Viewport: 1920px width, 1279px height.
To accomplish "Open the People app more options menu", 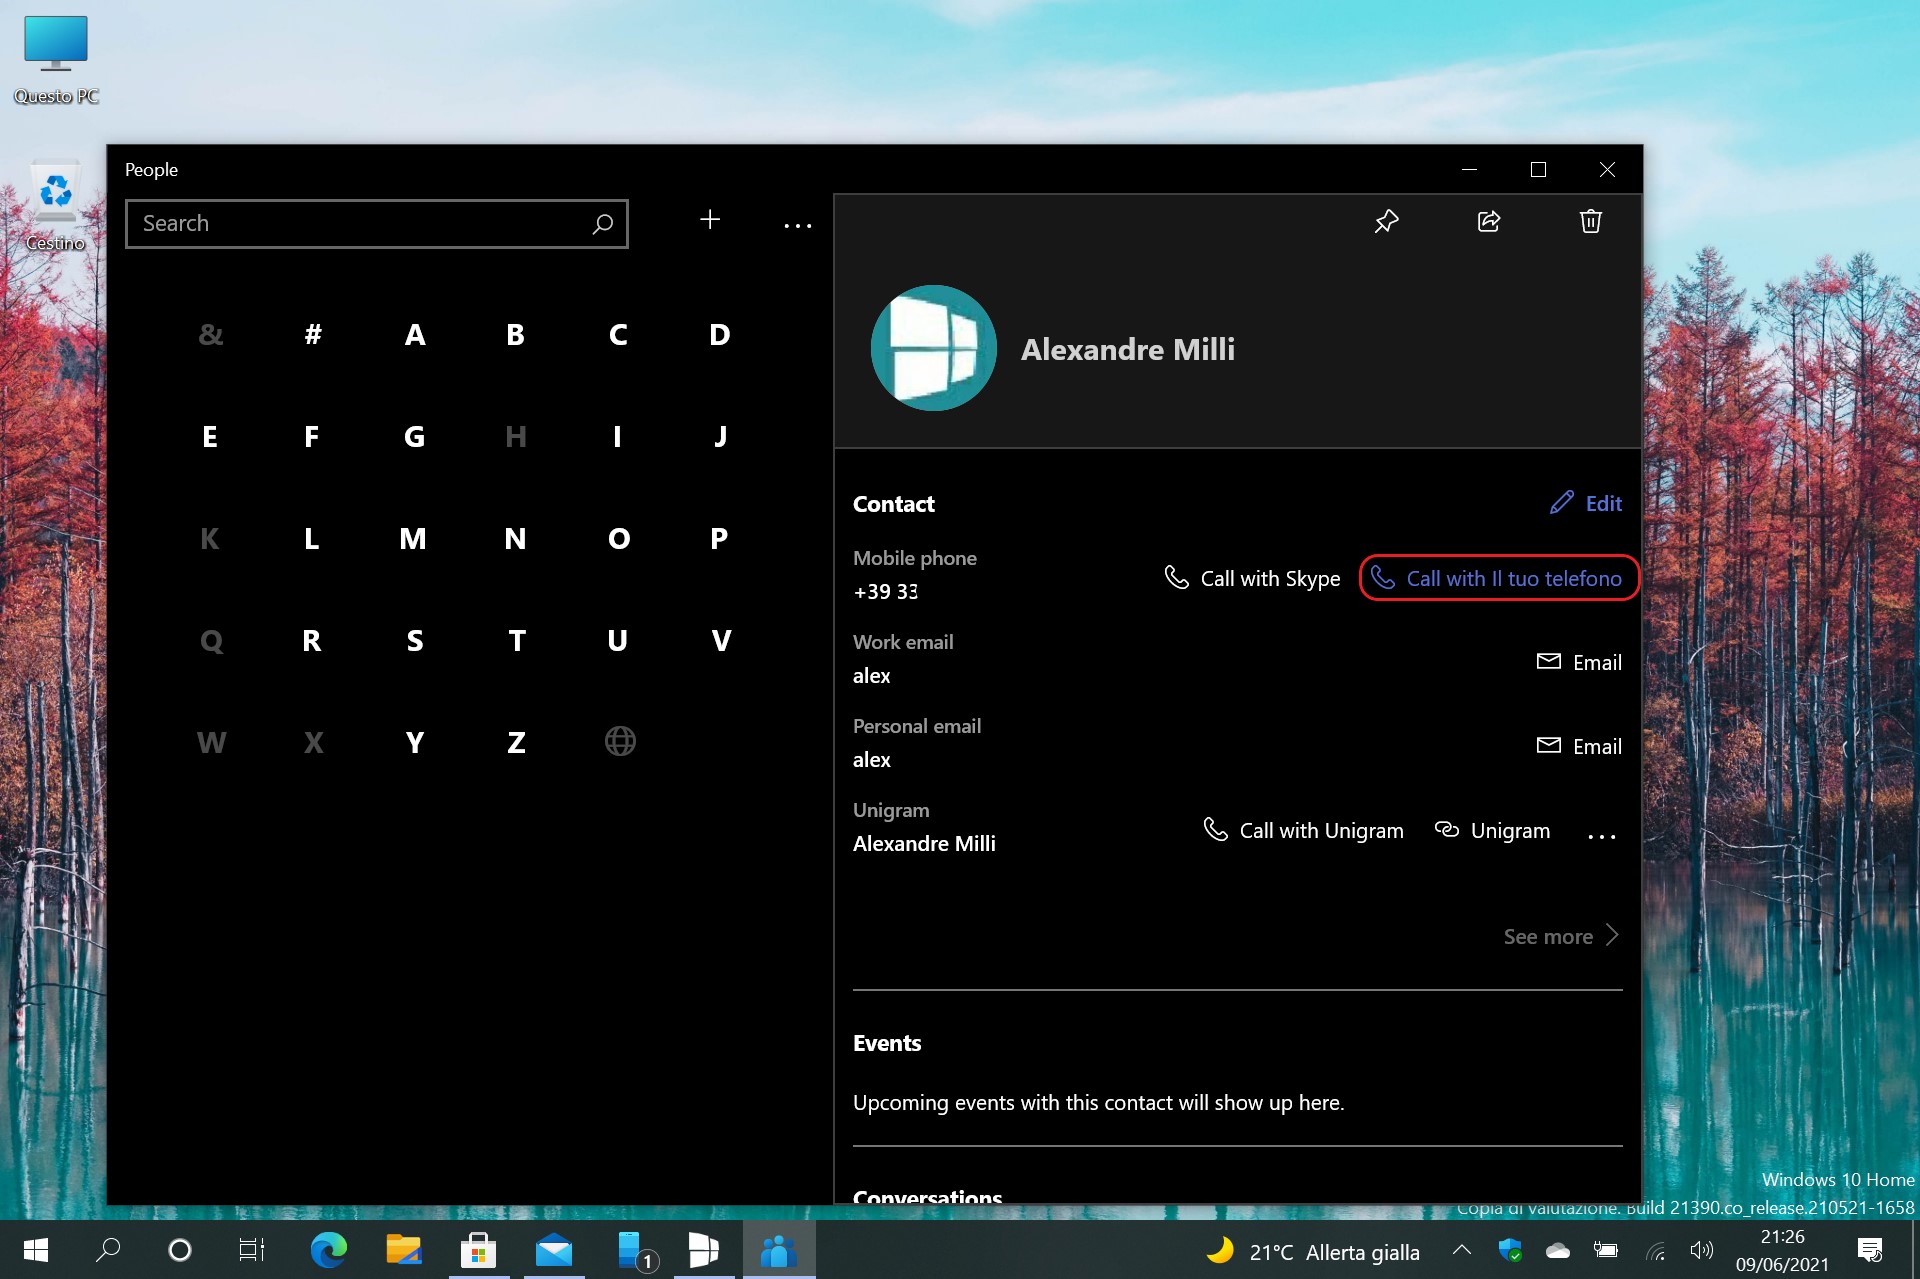I will (798, 226).
